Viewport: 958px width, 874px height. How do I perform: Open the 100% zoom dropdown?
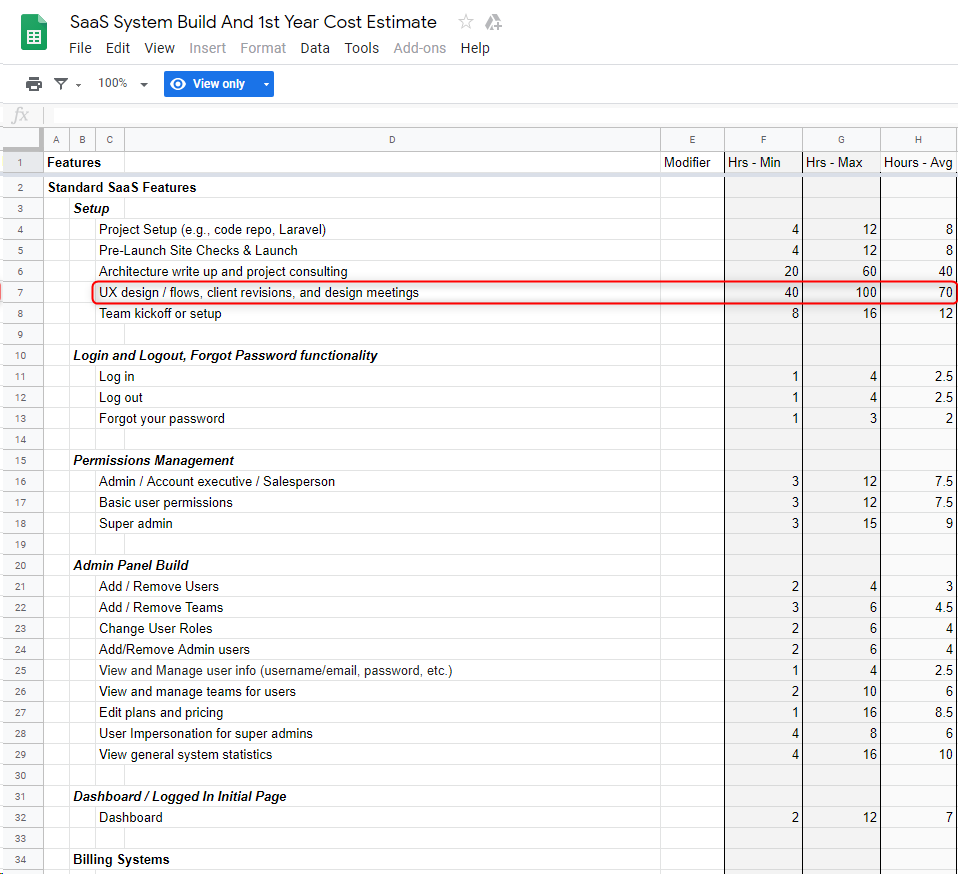(x=123, y=84)
